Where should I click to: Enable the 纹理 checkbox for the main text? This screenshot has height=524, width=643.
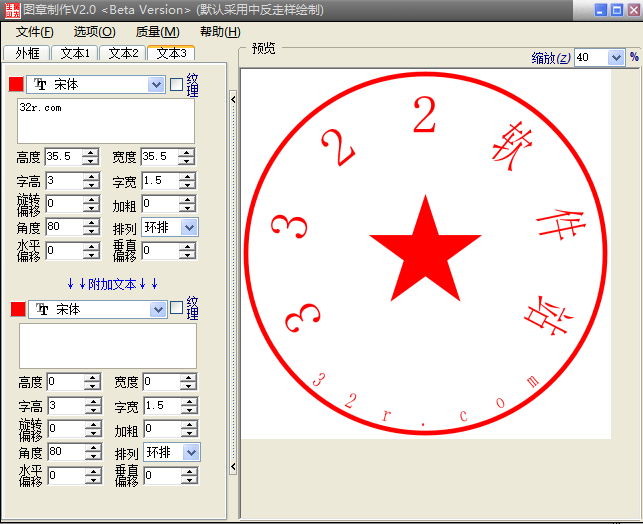pos(177,85)
